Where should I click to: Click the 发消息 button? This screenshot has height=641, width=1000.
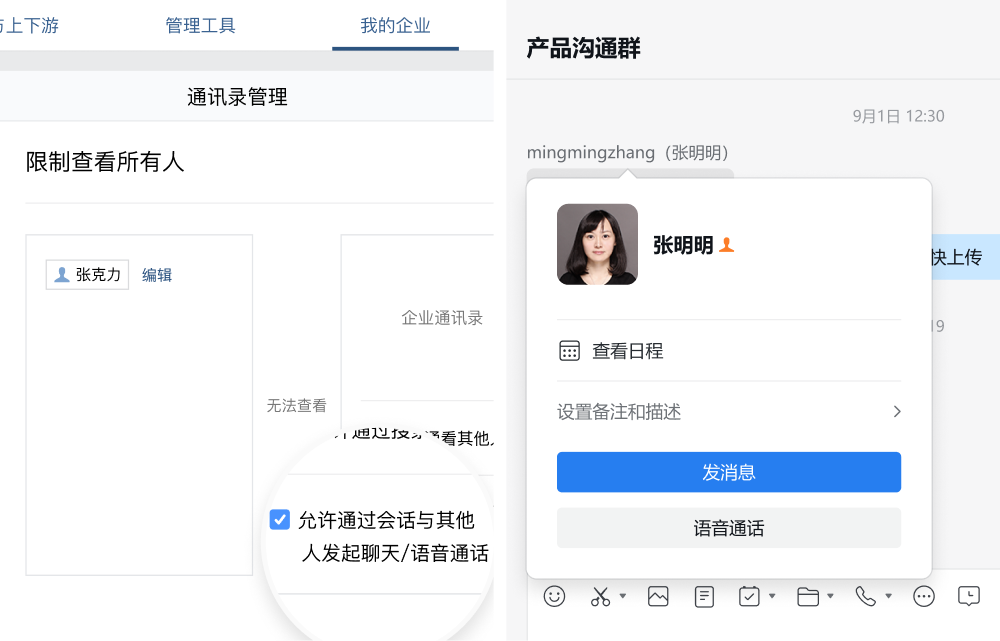[729, 472]
